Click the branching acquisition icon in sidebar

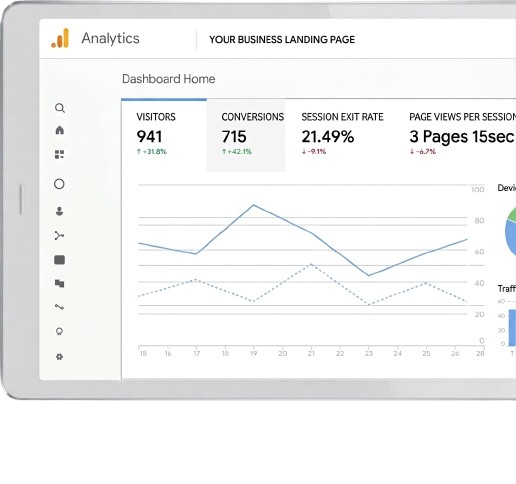click(59, 236)
